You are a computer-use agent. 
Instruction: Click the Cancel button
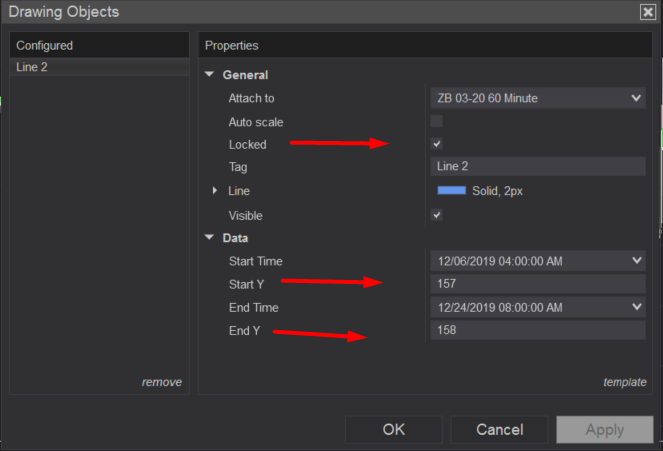tap(499, 429)
